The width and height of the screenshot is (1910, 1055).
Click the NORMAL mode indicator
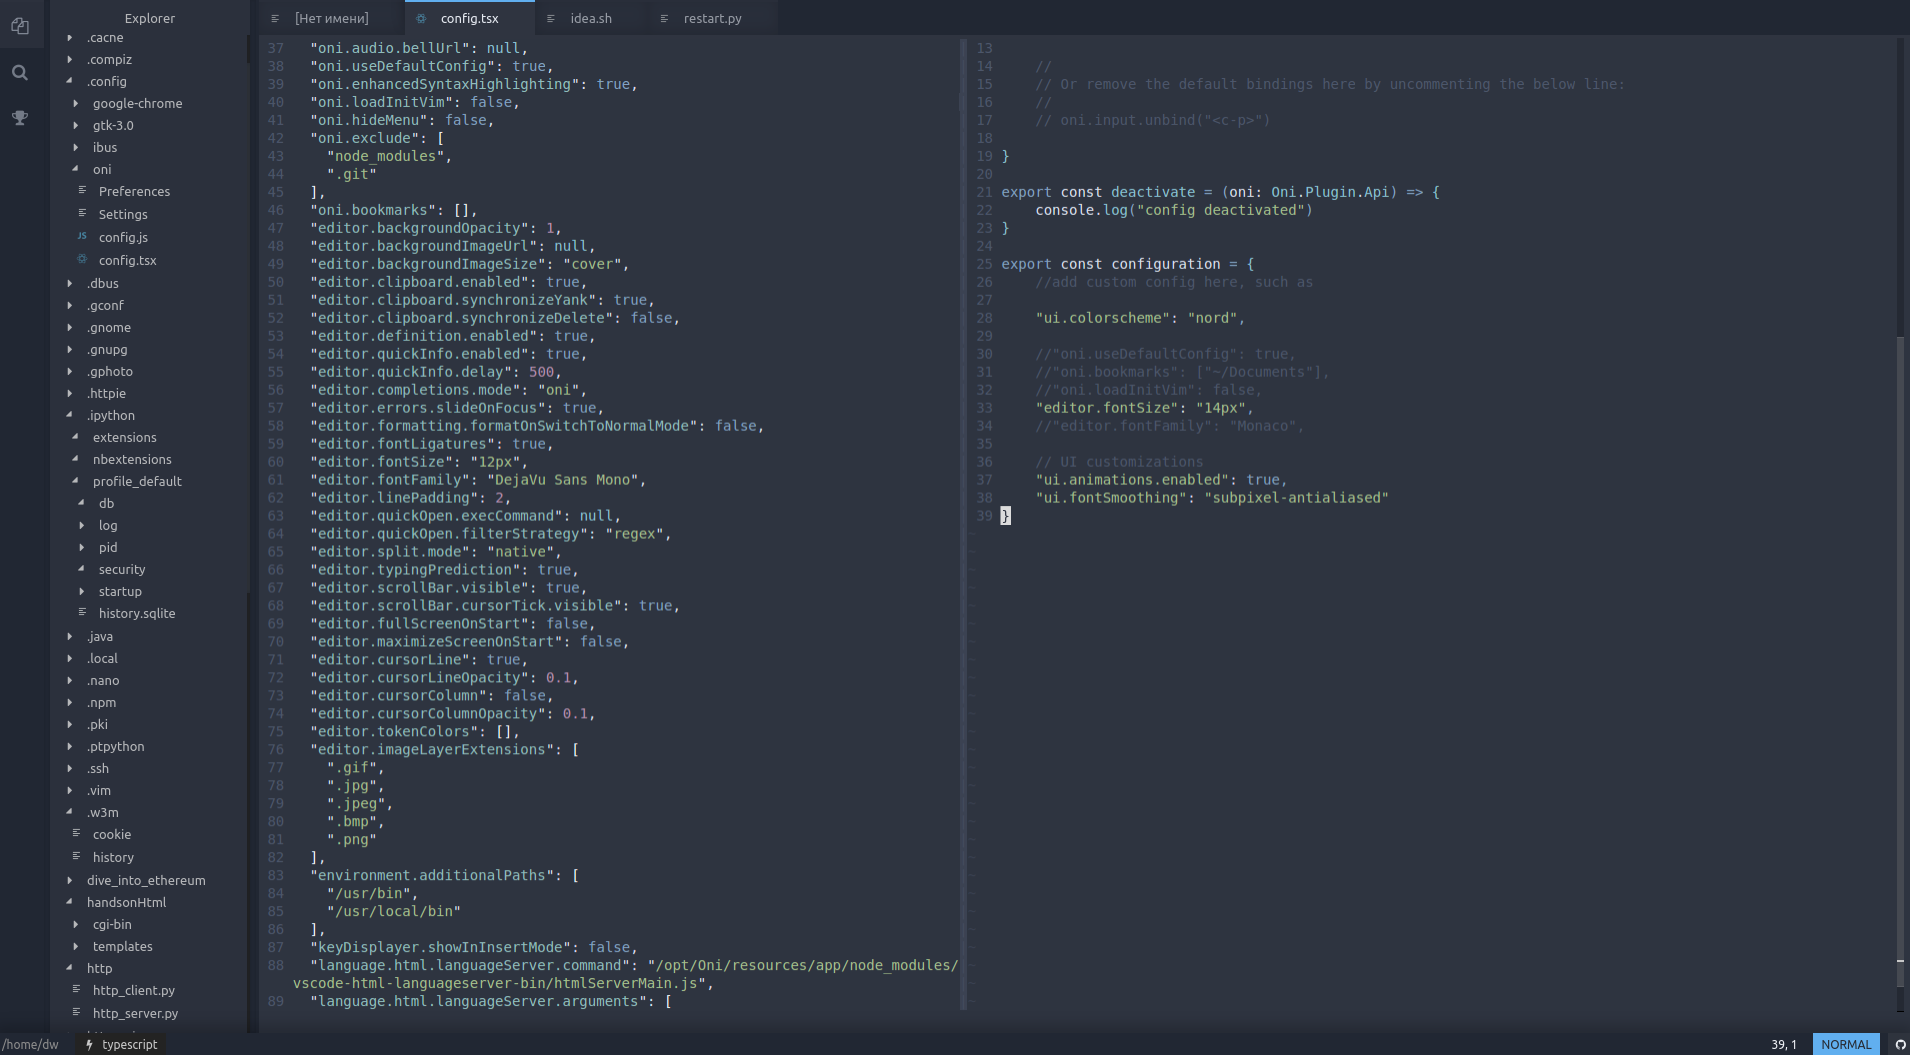coord(1846,1044)
